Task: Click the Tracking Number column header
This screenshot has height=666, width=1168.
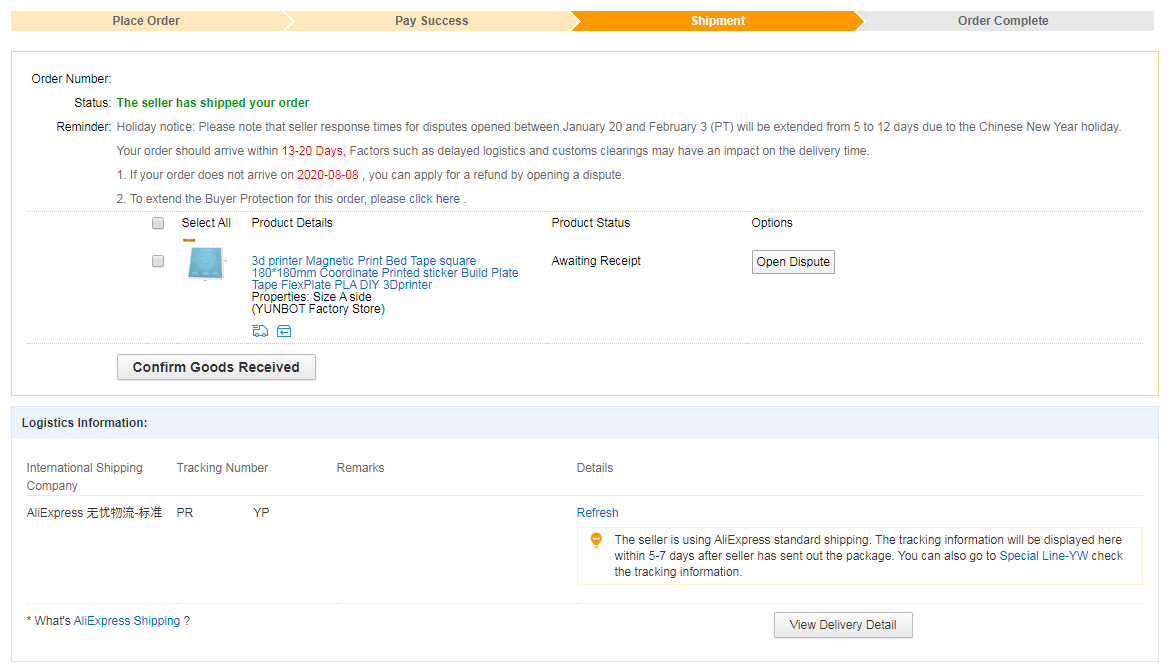Action: click(x=222, y=468)
